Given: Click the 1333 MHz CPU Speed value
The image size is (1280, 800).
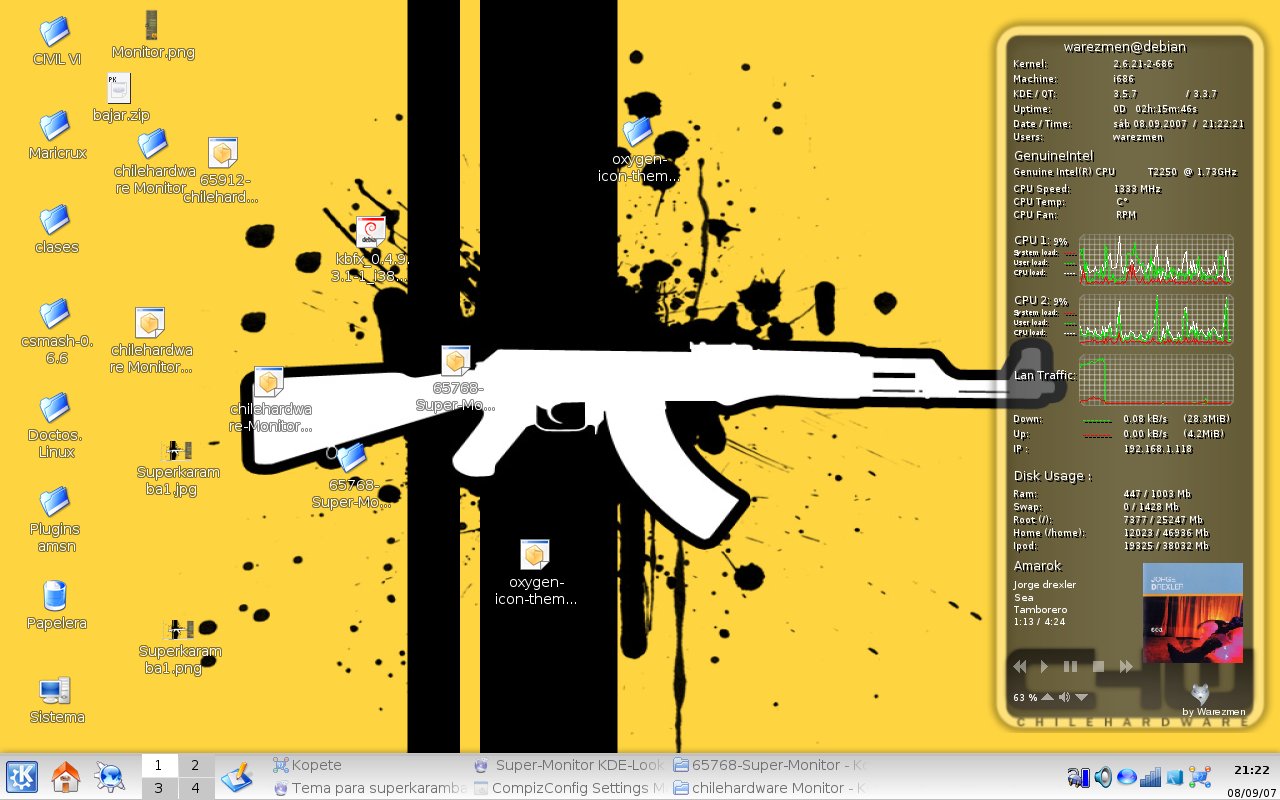Looking at the screenshot, I should [1137, 189].
